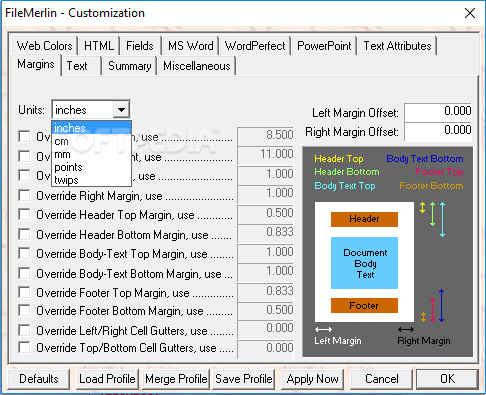Switch to Text Attributes tab
486x395 pixels.
click(x=397, y=46)
